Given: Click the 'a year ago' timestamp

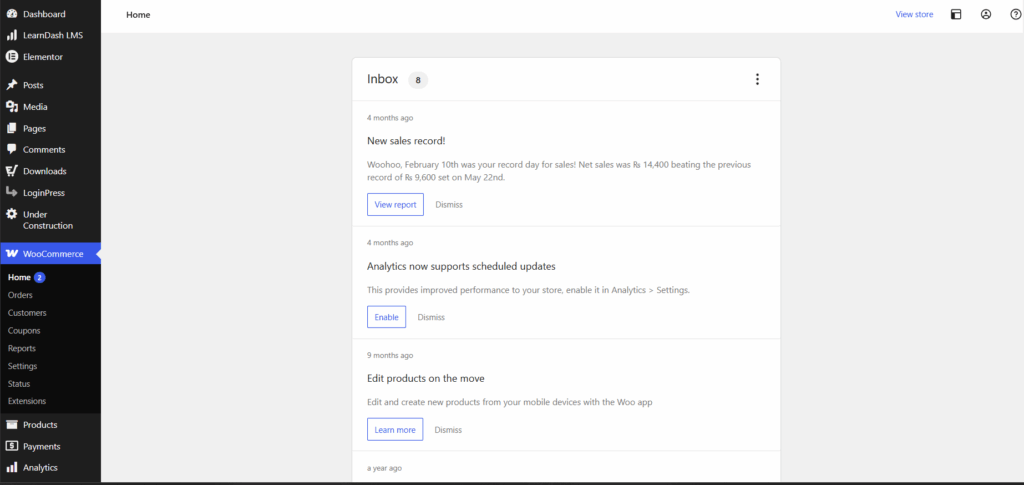Looking at the screenshot, I should pyautogui.click(x=385, y=468).
